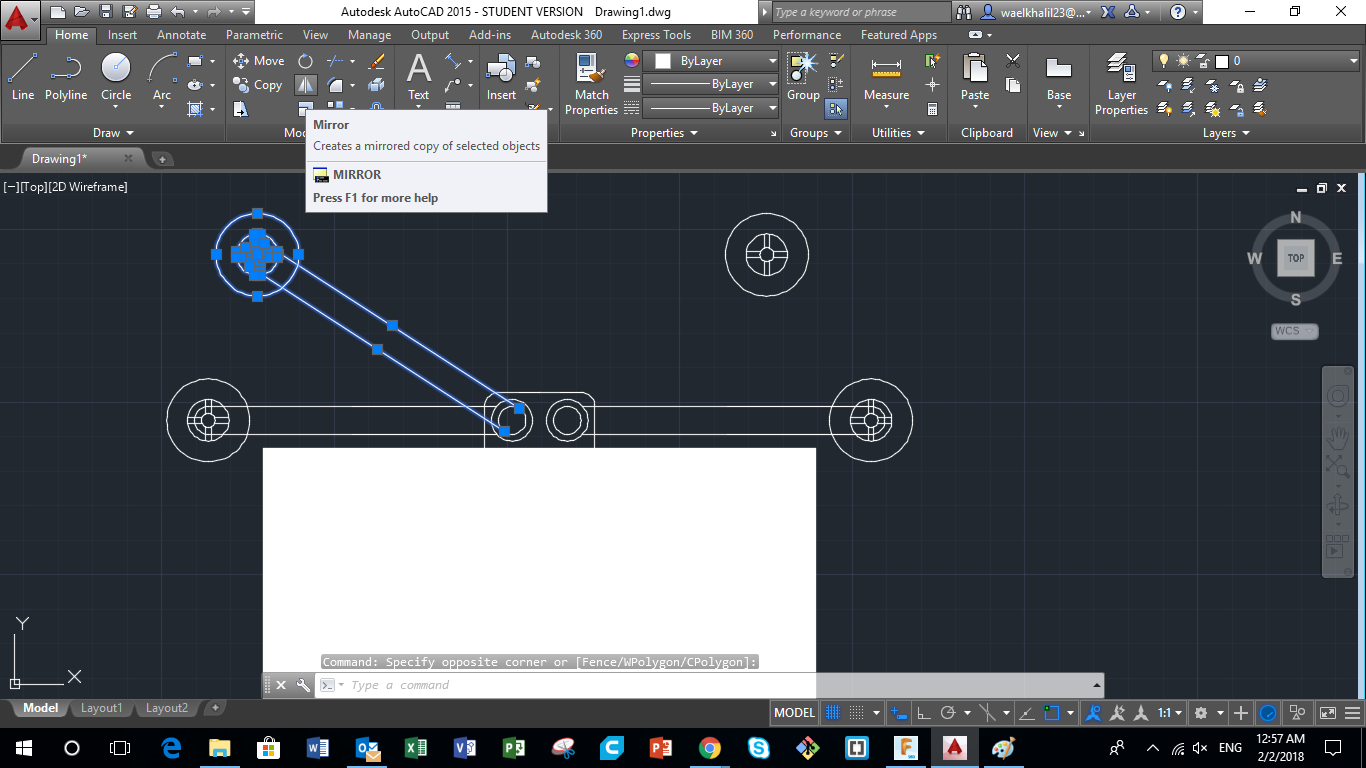Click the WCS coordinate system button
Viewport: 1366px width, 768px height.
pyautogui.click(x=1295, y=331)
